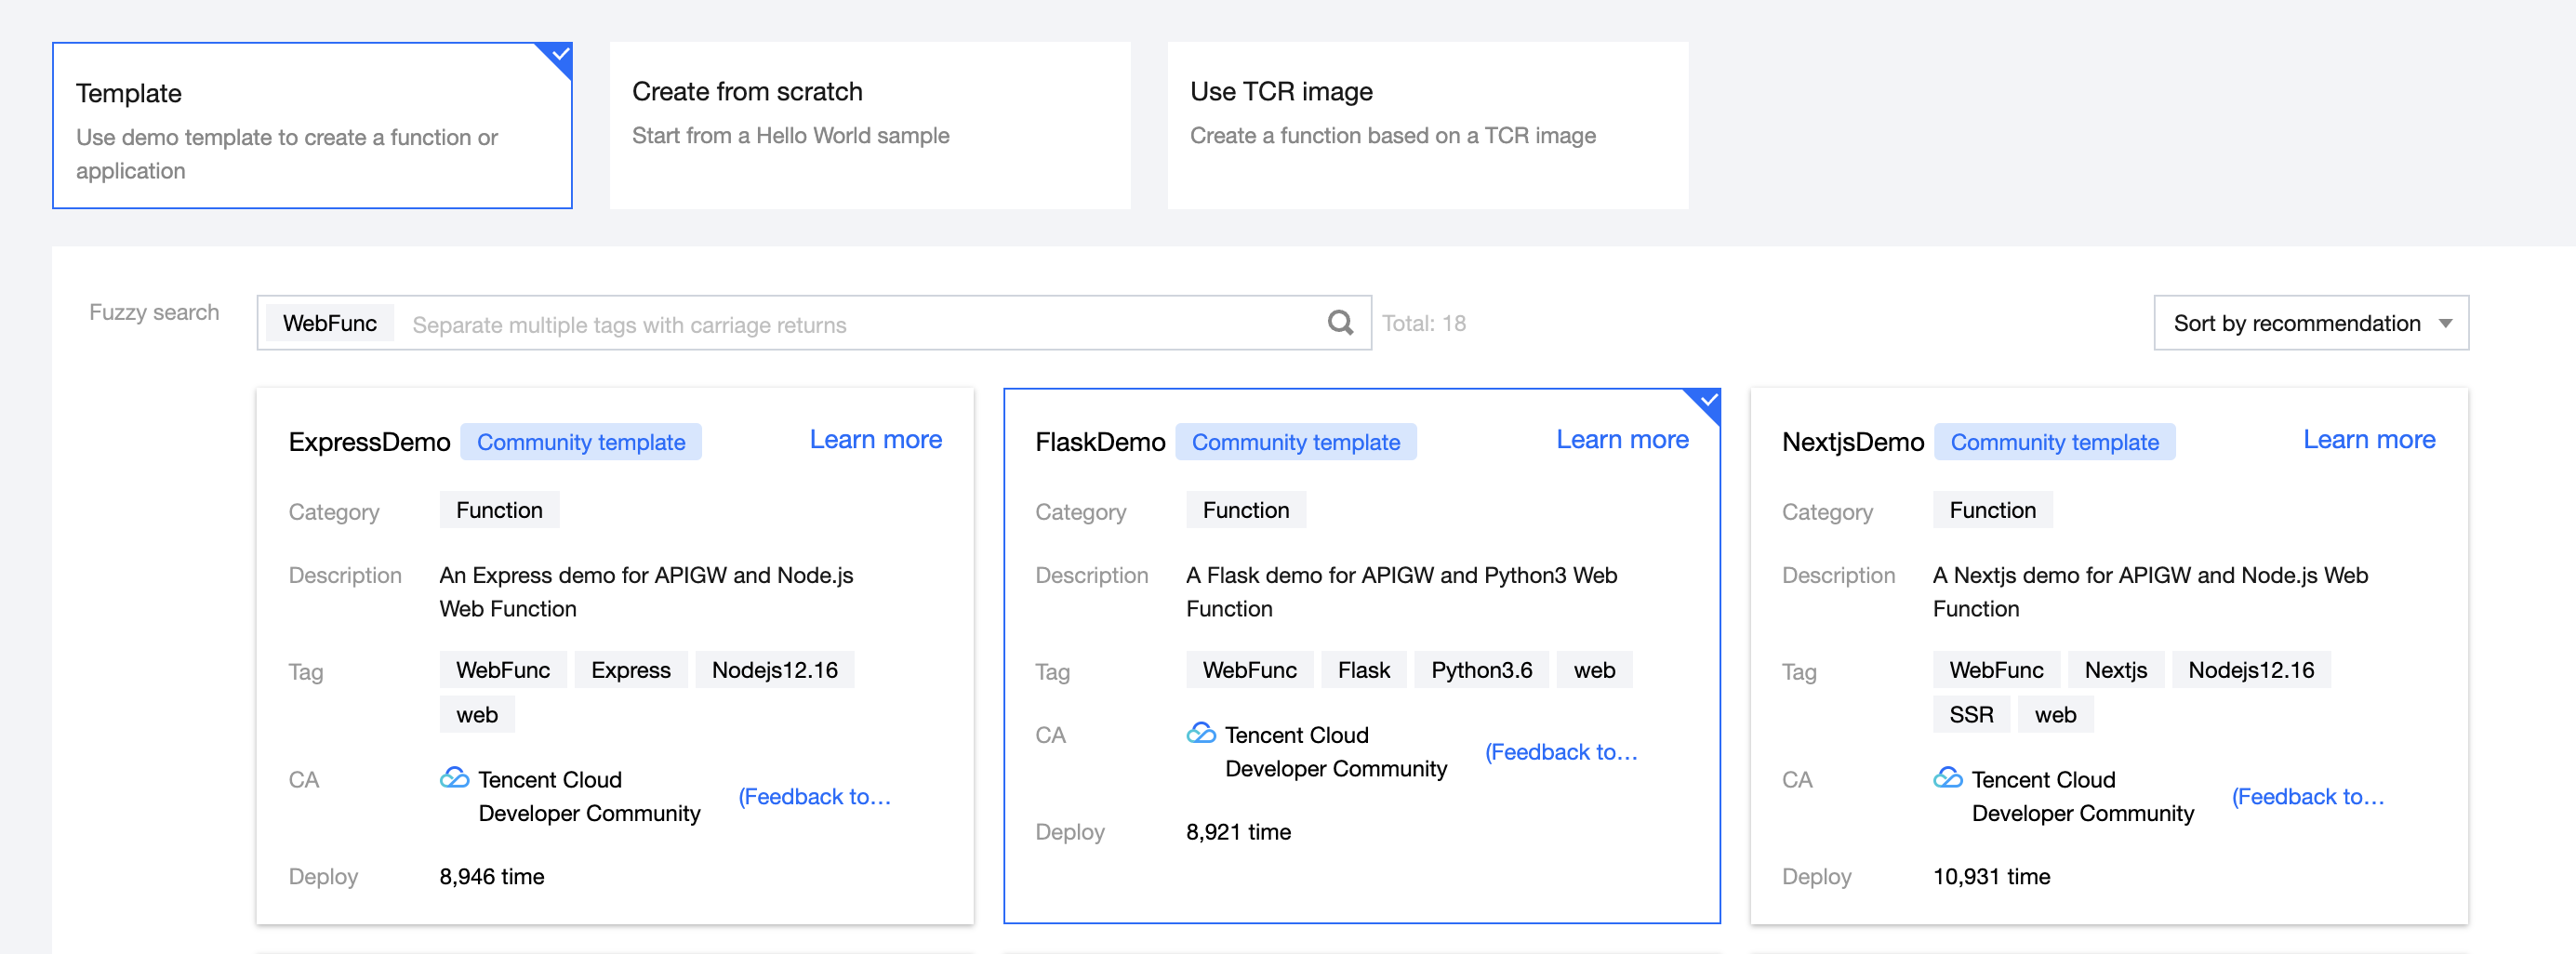Choose Create from scratch option

(x=869, y=126)
